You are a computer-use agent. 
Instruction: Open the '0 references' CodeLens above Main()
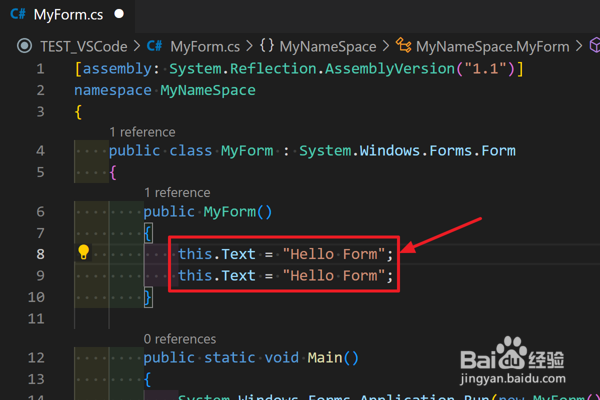[x=180, y=340]
